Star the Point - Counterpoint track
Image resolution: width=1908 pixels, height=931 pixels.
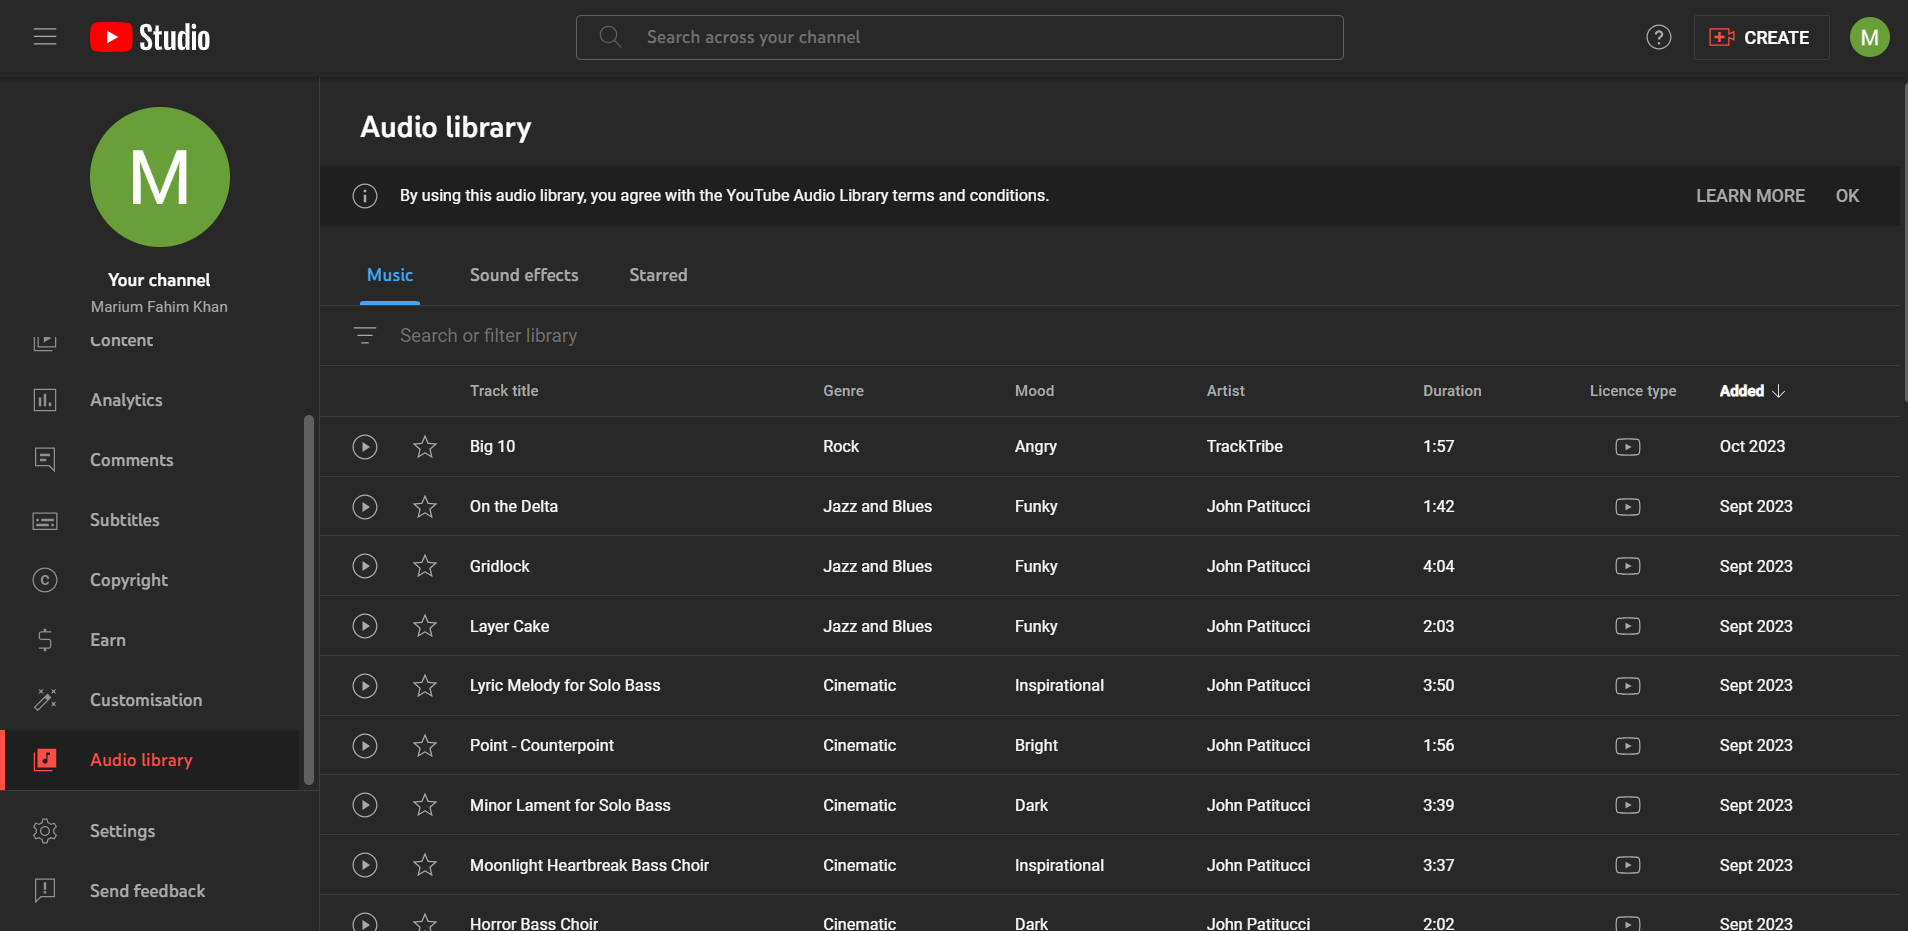point(425,746)
